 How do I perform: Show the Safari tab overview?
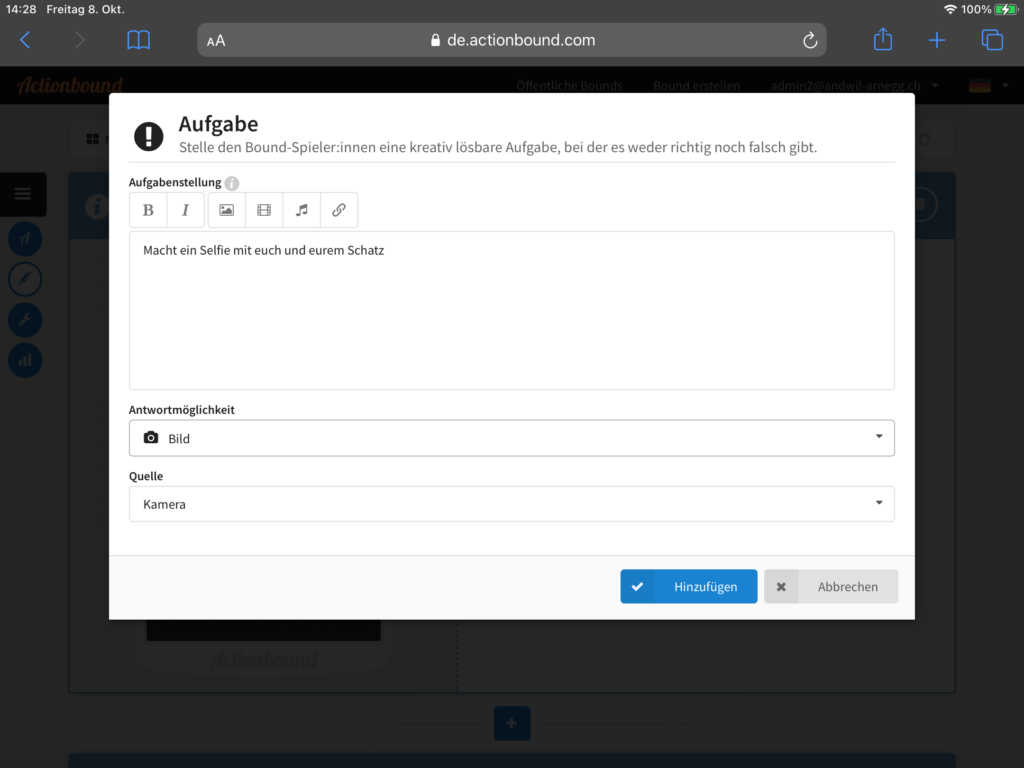click(992, 40)
